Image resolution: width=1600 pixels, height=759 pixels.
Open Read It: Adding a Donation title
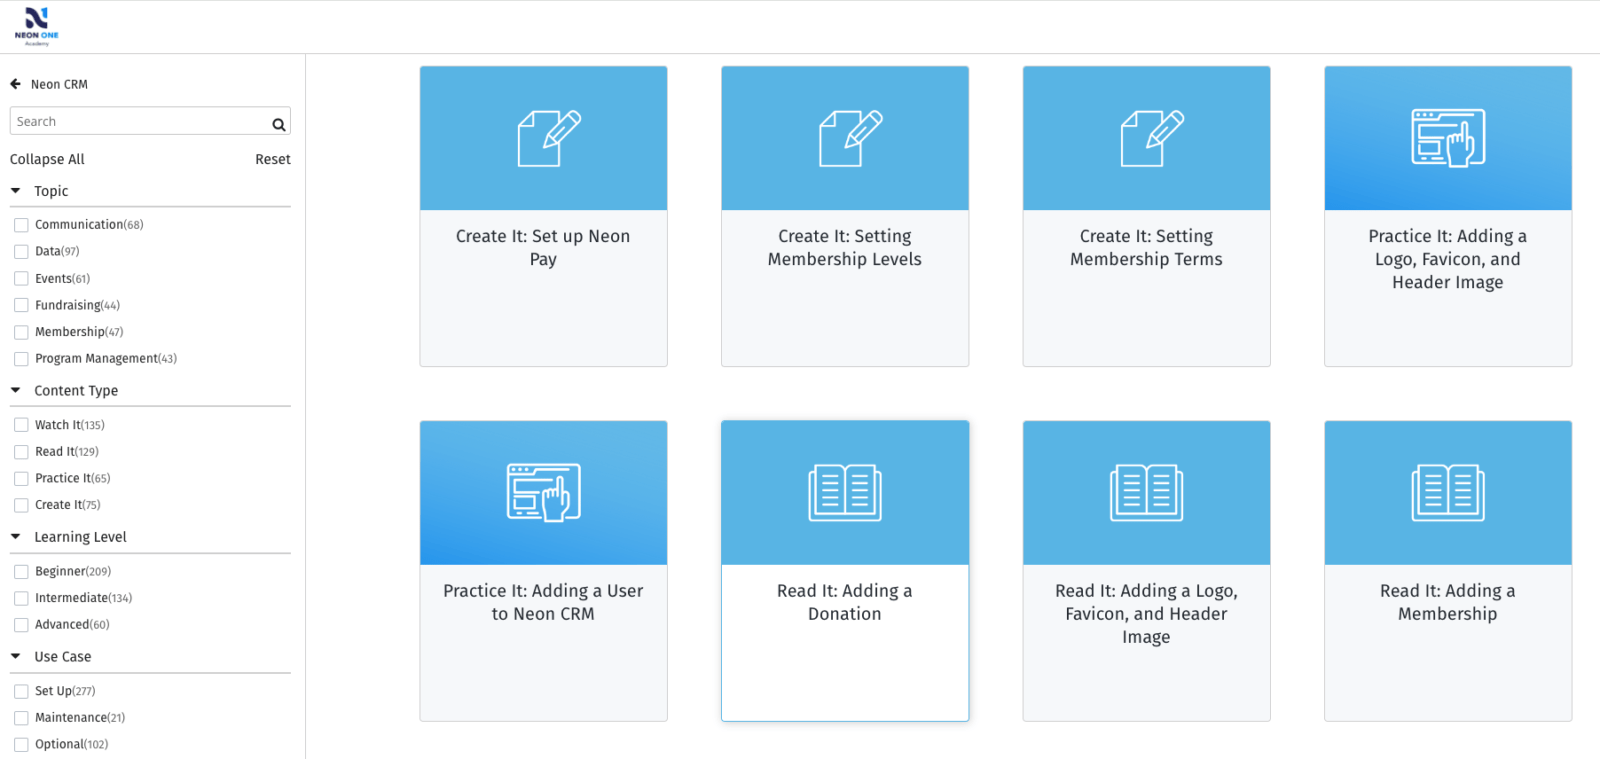pyautogui.click(x=845, y=602)
